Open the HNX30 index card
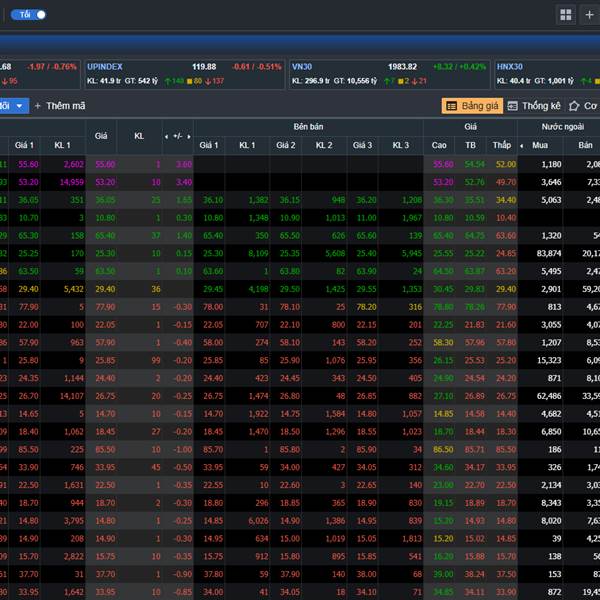Screen dimensions: 600x600 click(545, 73)
